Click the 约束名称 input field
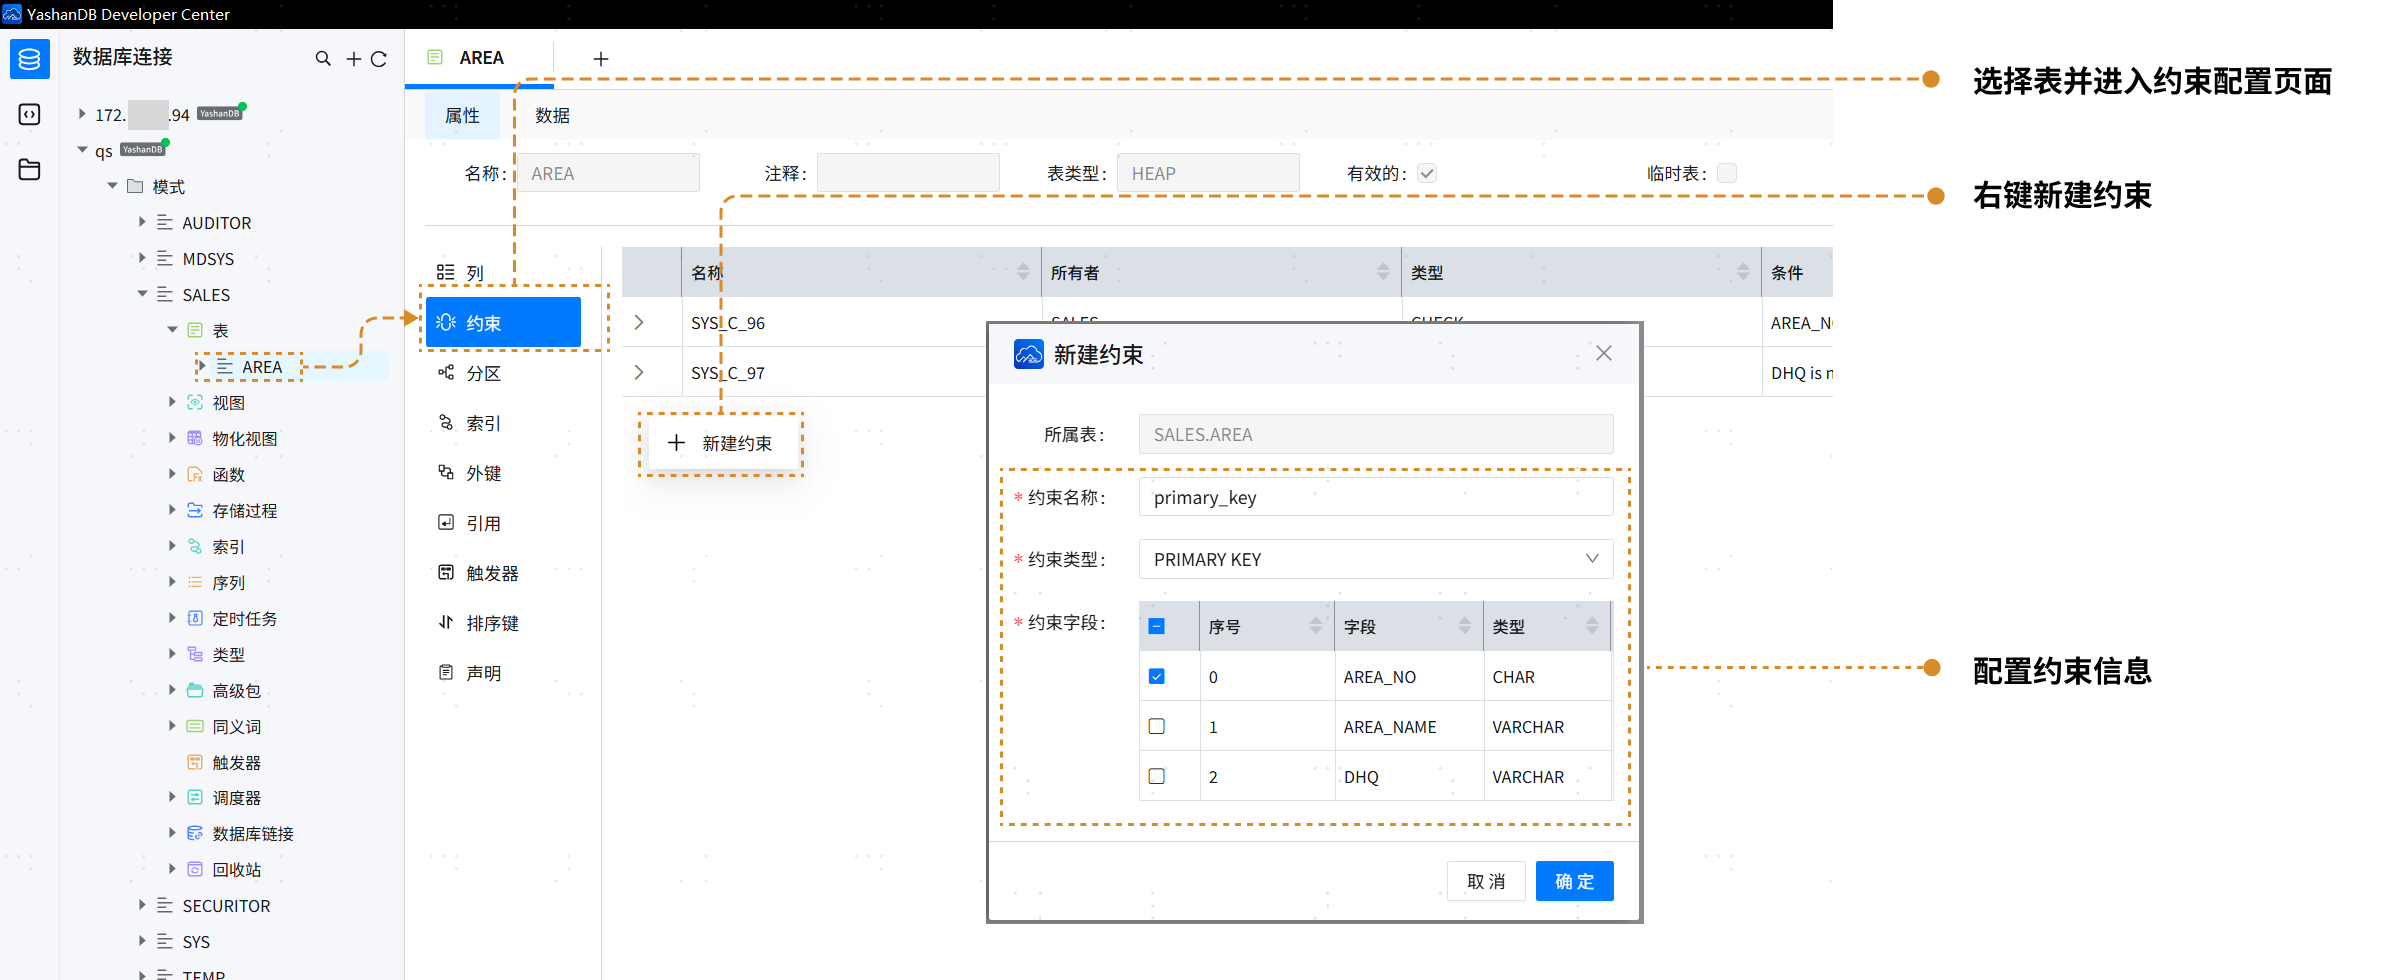 click(1375, 497)
